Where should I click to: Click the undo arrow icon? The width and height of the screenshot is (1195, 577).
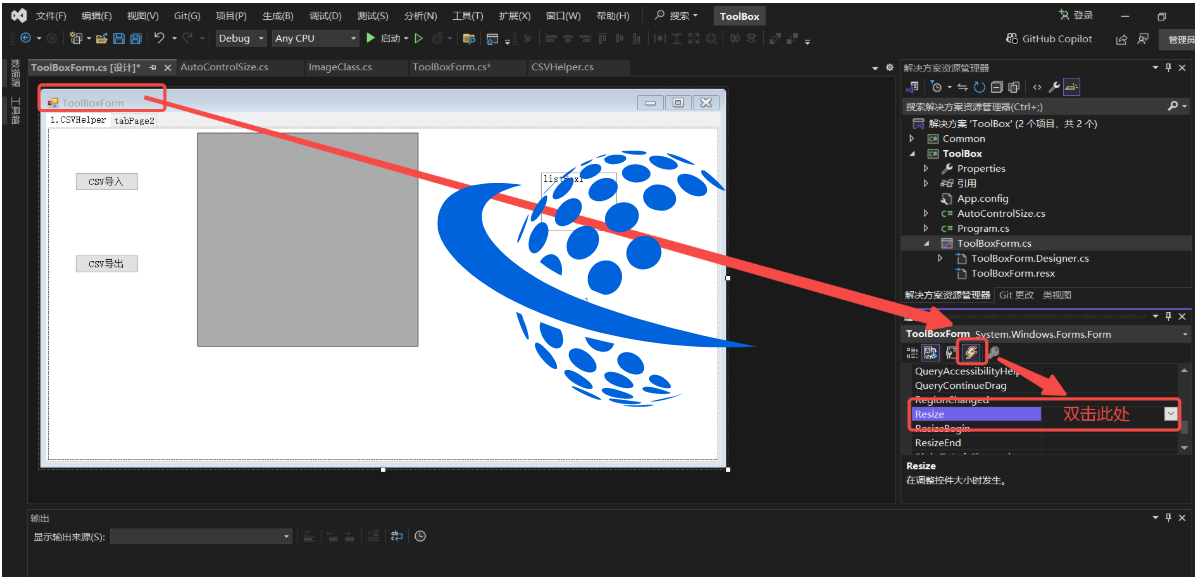pyautogui.click(x=159, y=37)
